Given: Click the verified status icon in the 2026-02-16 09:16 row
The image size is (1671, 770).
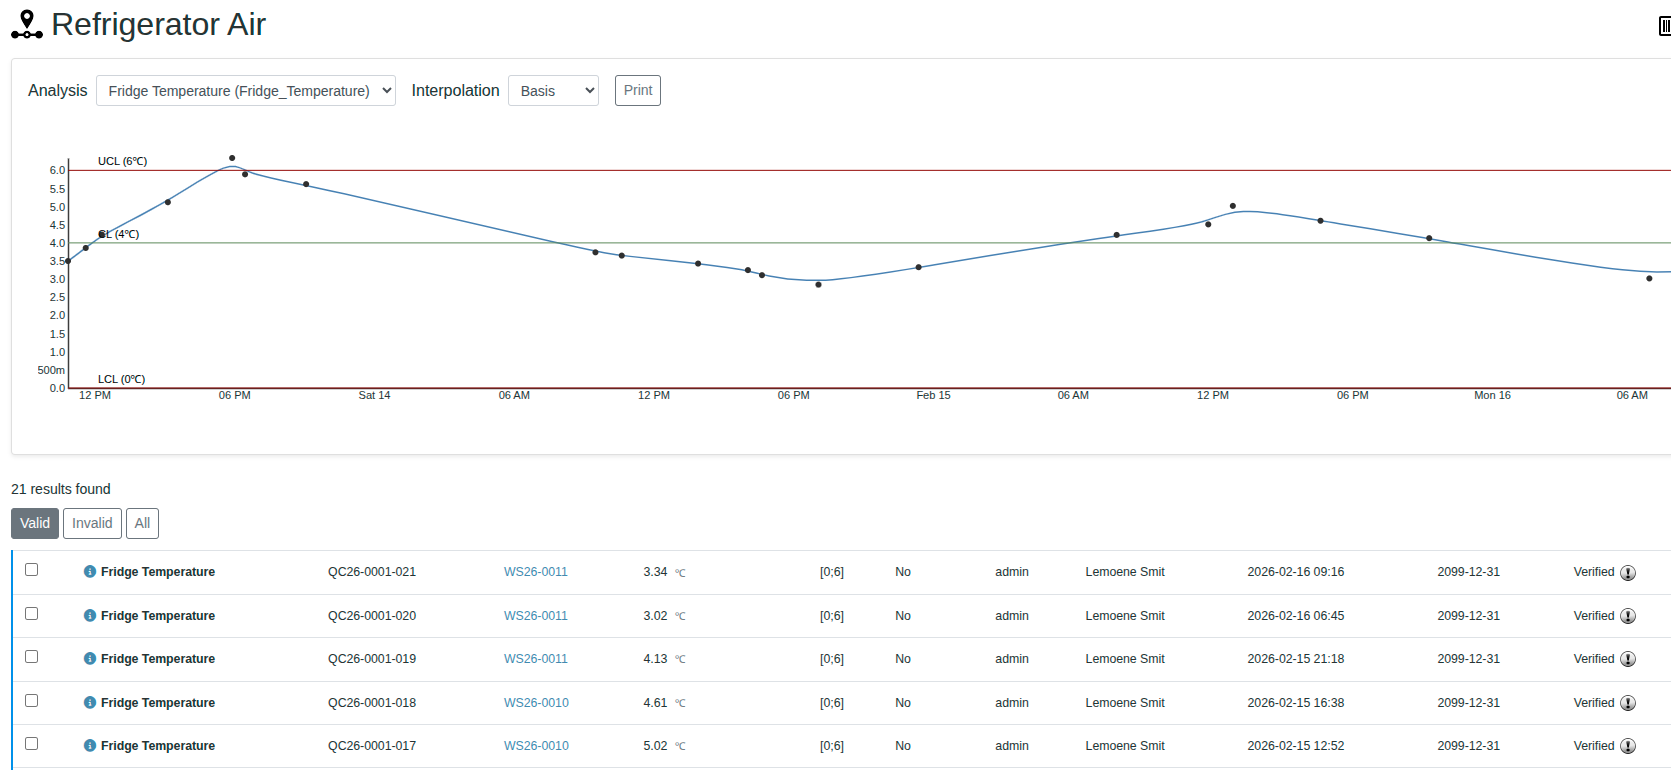Looking at the screenshot, I should [x=1628, y=573].
